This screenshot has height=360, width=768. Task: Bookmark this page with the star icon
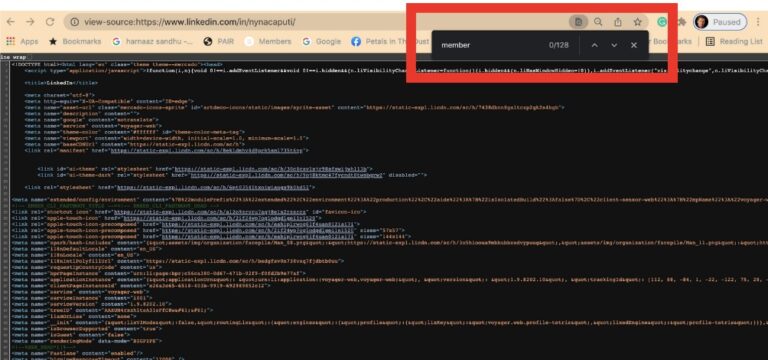point(637,22)
